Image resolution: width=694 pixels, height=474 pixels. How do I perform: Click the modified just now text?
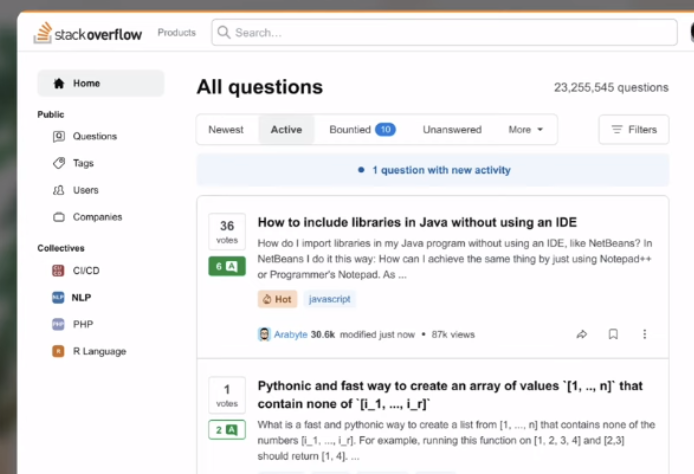tap(377, 335)
